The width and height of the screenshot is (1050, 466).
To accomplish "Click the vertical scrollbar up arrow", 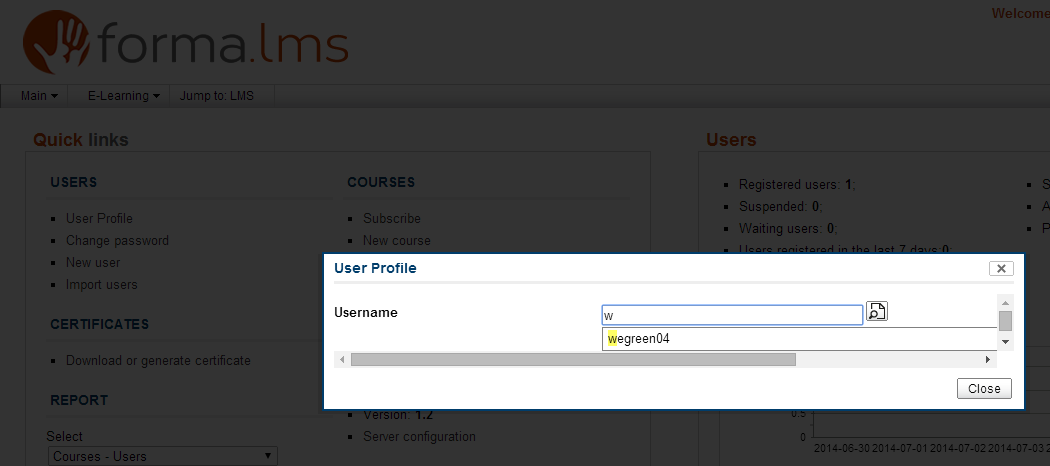I will pos(1005,302).
